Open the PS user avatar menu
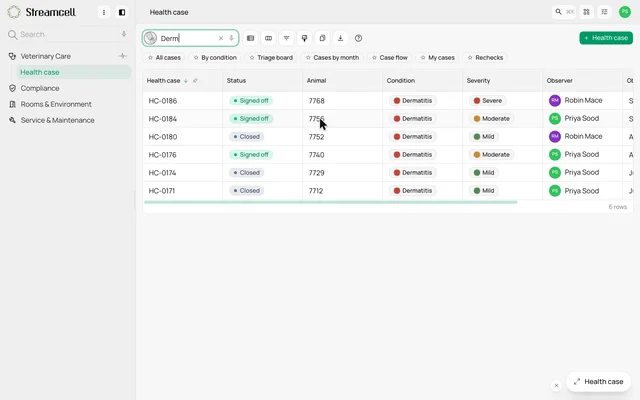The width and height of the screenshot is (640, 400). point(624,12)
